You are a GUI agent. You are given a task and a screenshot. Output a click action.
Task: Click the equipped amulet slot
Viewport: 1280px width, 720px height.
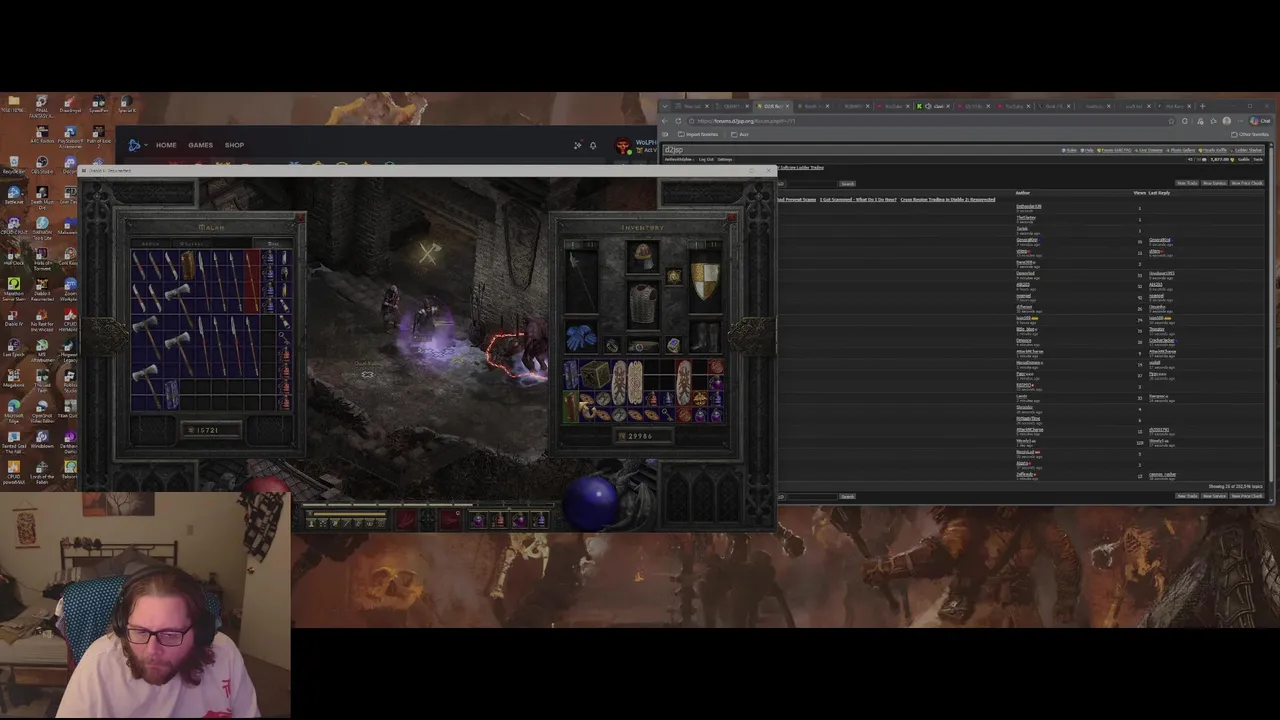click(x=674, y=277)
